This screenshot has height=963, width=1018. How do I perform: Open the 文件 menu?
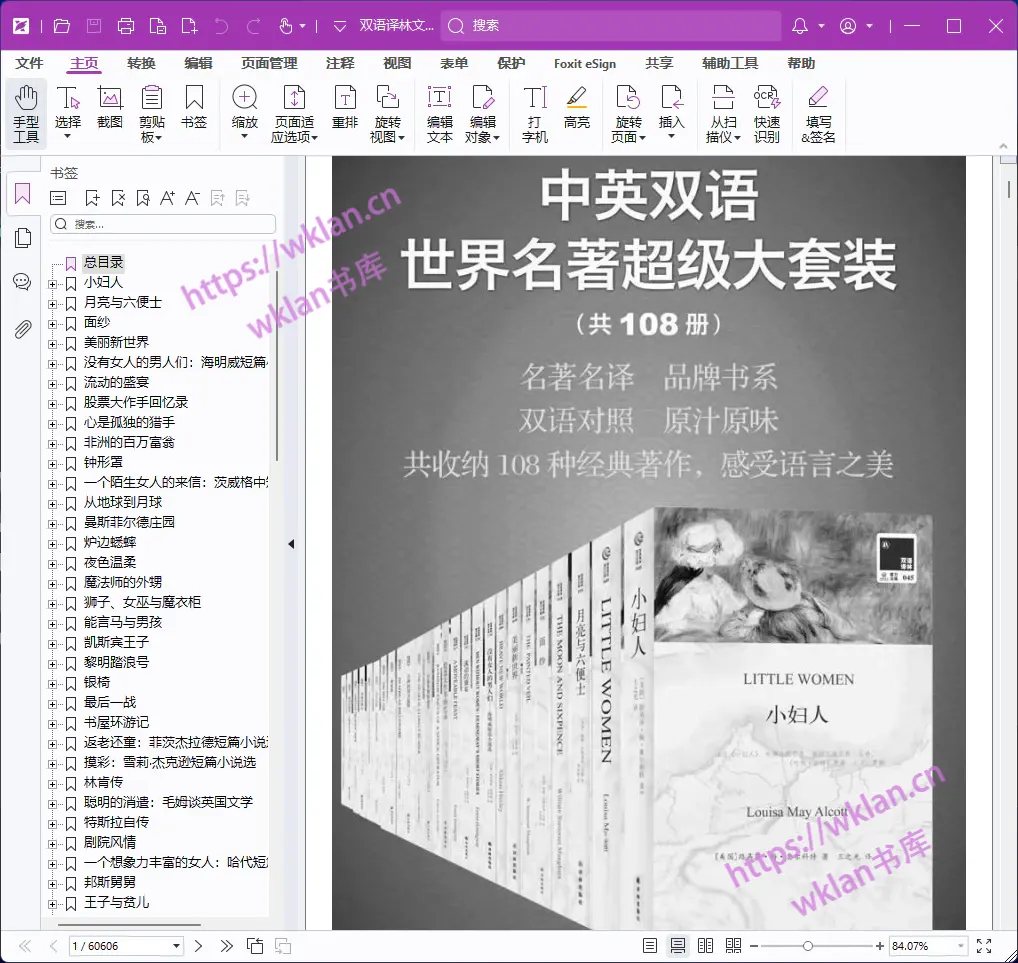pos(29,62)
